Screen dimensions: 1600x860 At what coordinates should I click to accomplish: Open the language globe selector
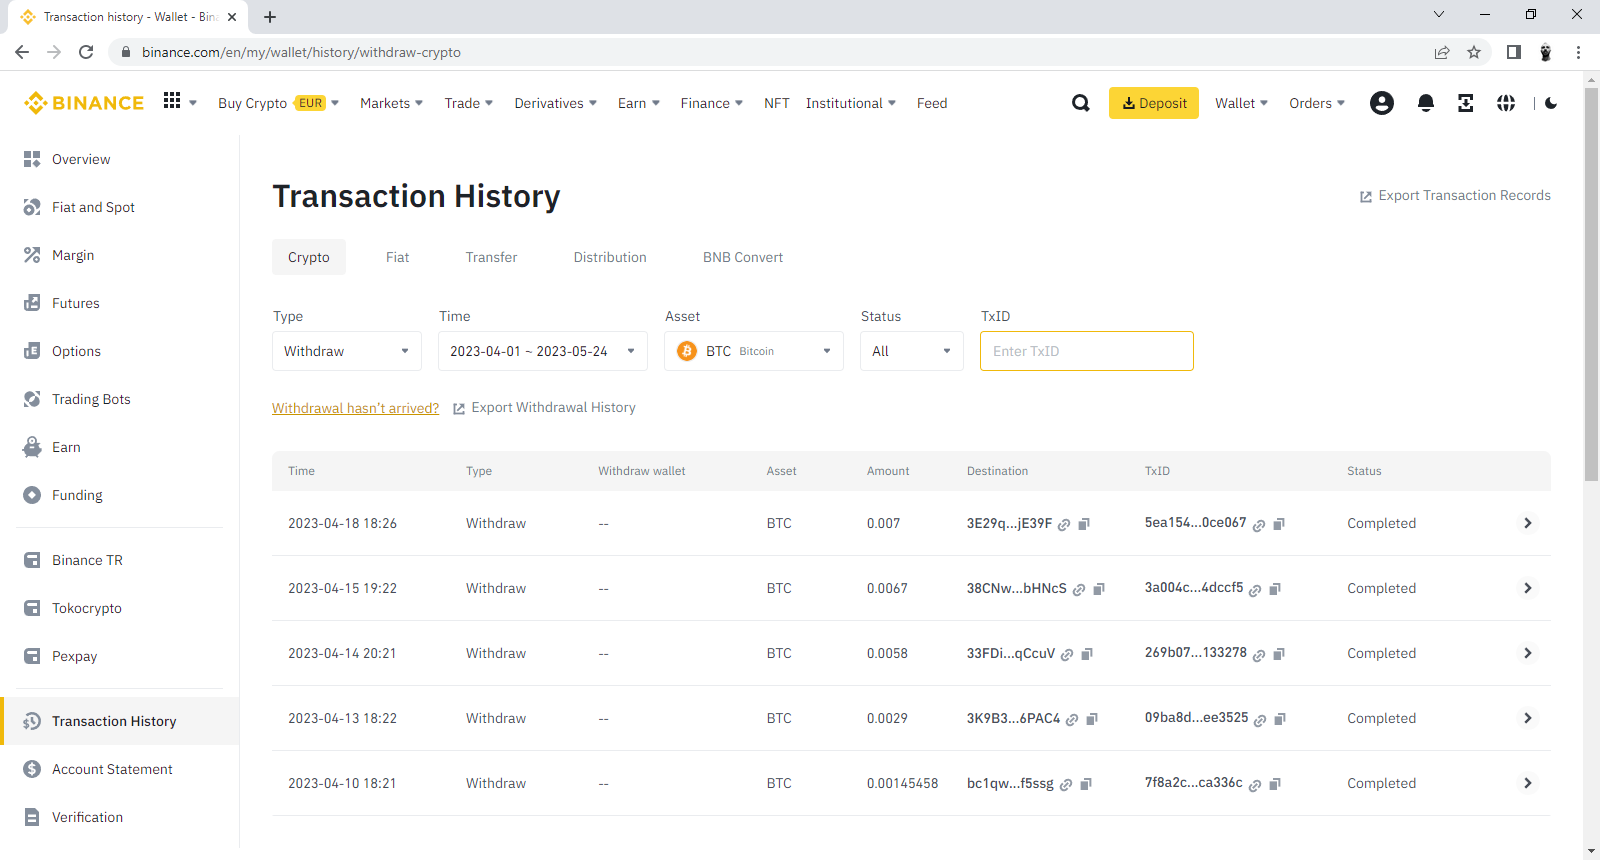click(x=1506, y=103)
